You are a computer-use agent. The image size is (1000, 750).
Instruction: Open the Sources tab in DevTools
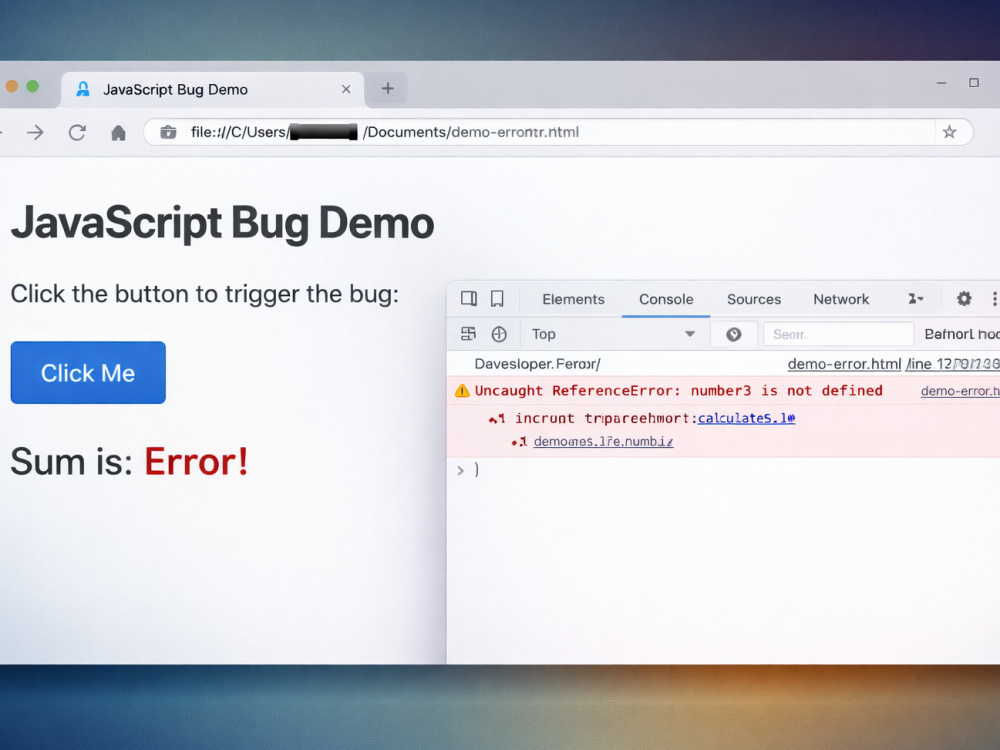[754, 299]
